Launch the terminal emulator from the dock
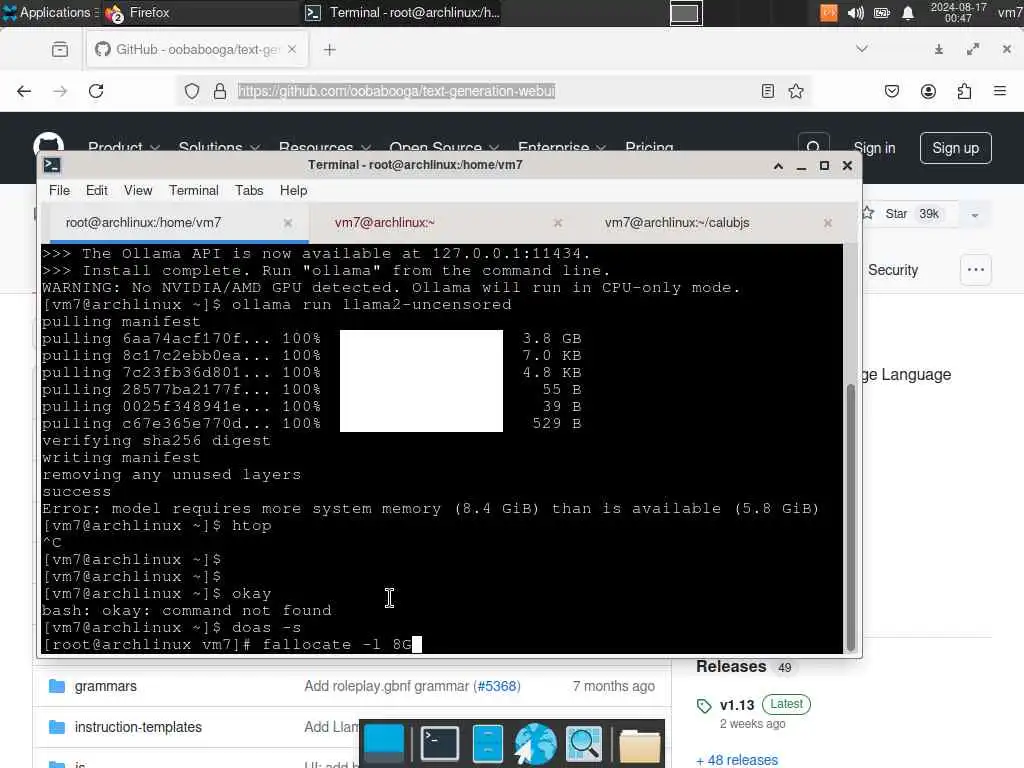1024x768 pixels. click(x=440, y=744)
